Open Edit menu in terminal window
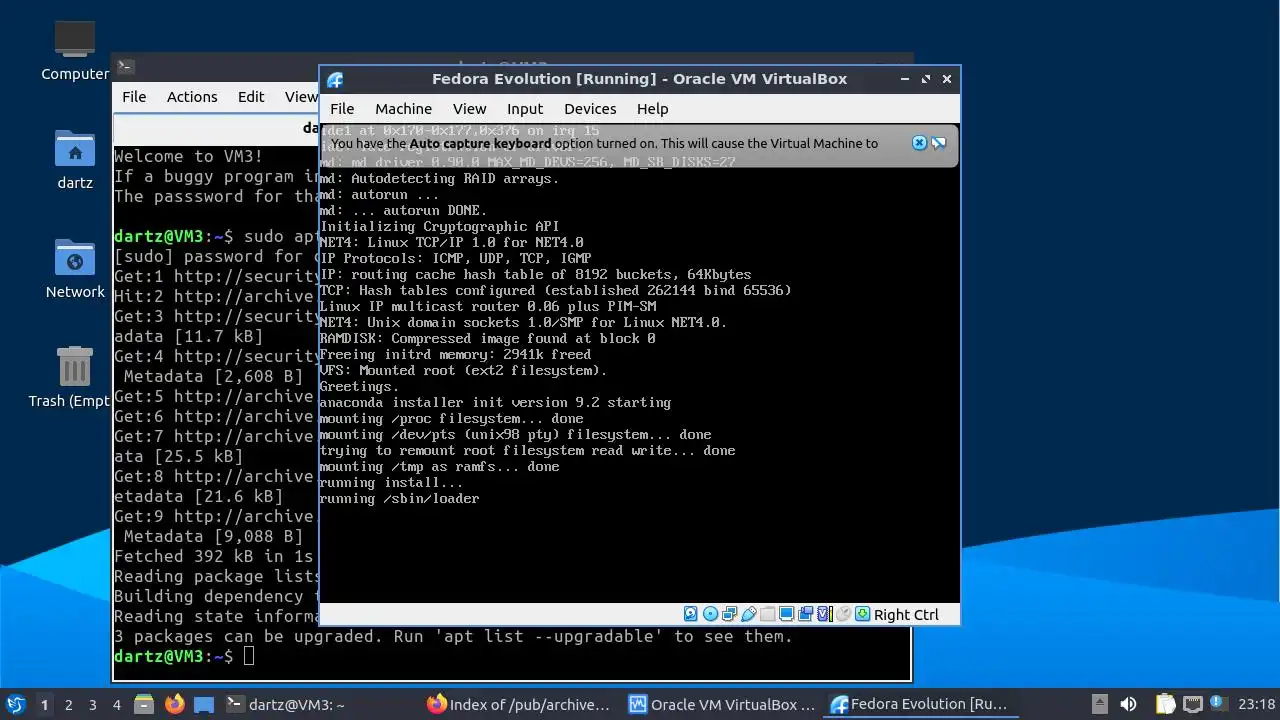1280x720 pixels. click(x=251, y=97)
